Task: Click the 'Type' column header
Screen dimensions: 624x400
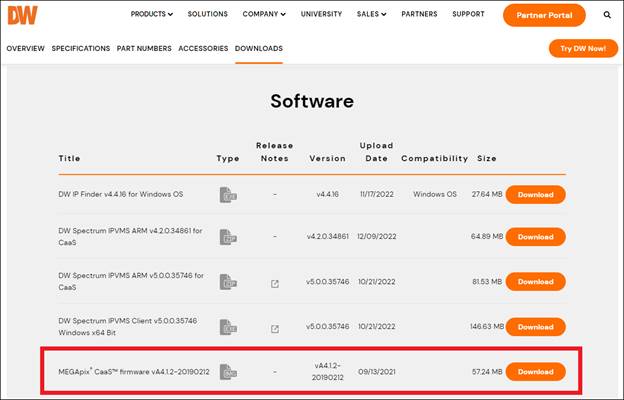Action: coord(228,158)
